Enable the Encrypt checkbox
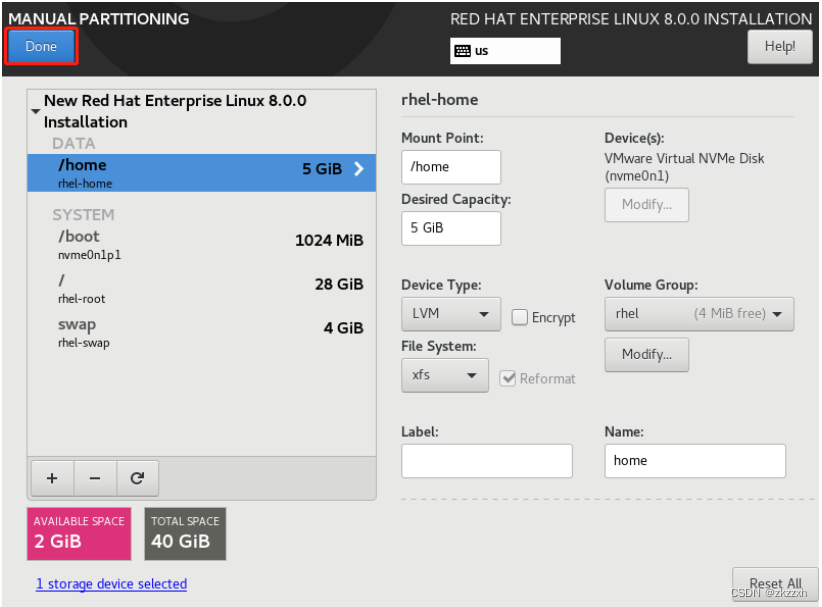 click(520, 317)
